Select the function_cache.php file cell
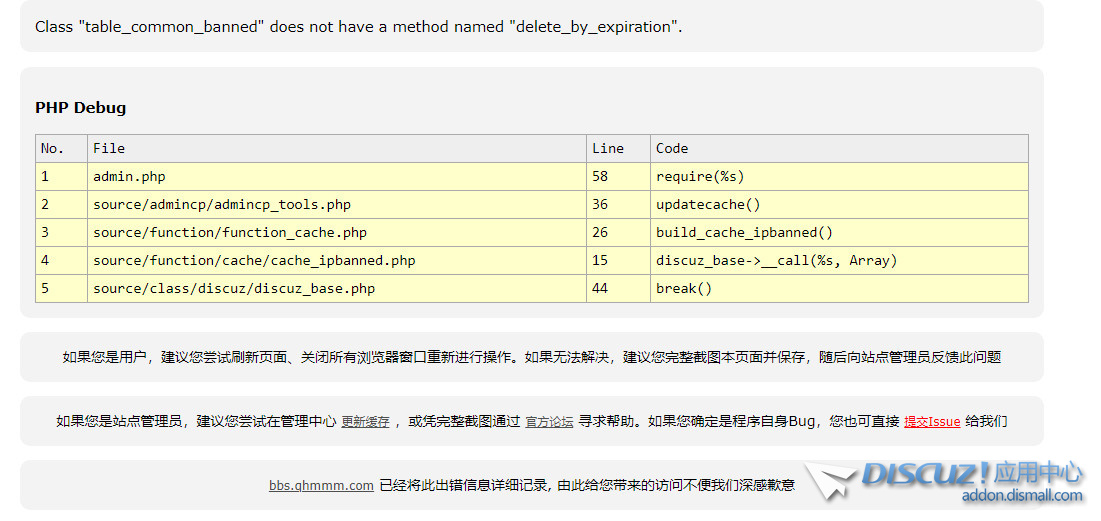 pos(230,232)
